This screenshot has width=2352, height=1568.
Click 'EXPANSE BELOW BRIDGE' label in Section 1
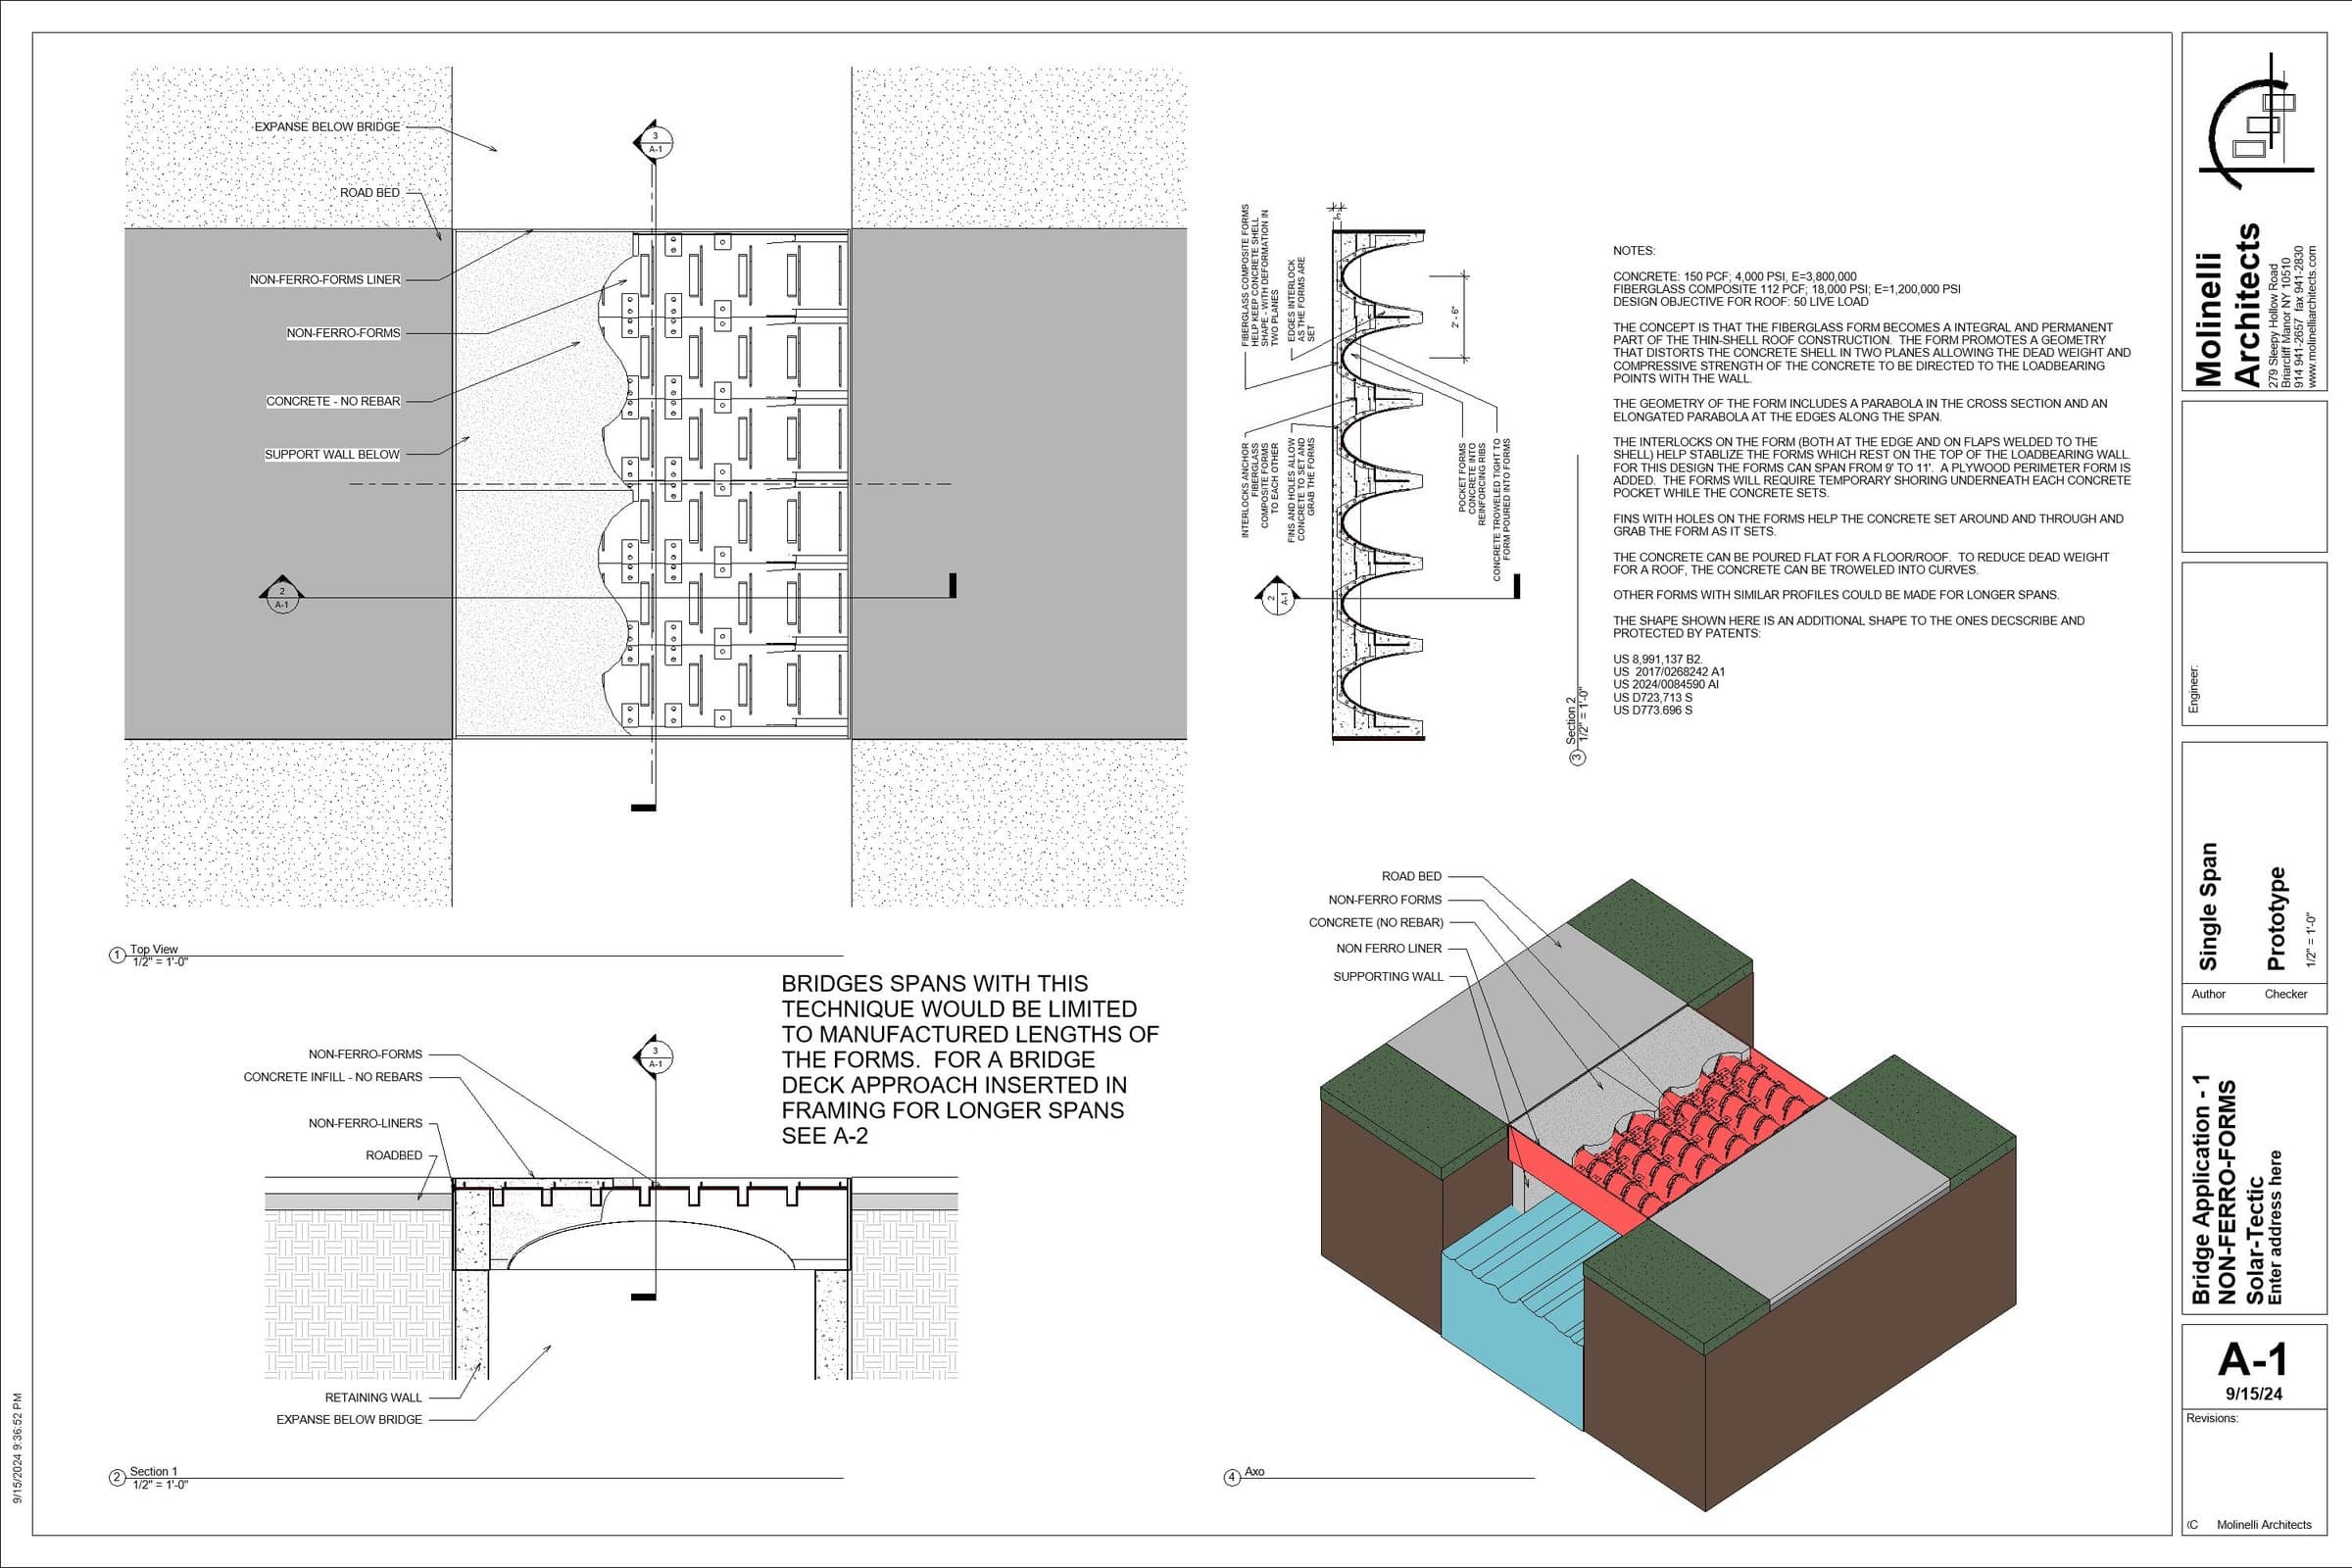coord(349,1419)
